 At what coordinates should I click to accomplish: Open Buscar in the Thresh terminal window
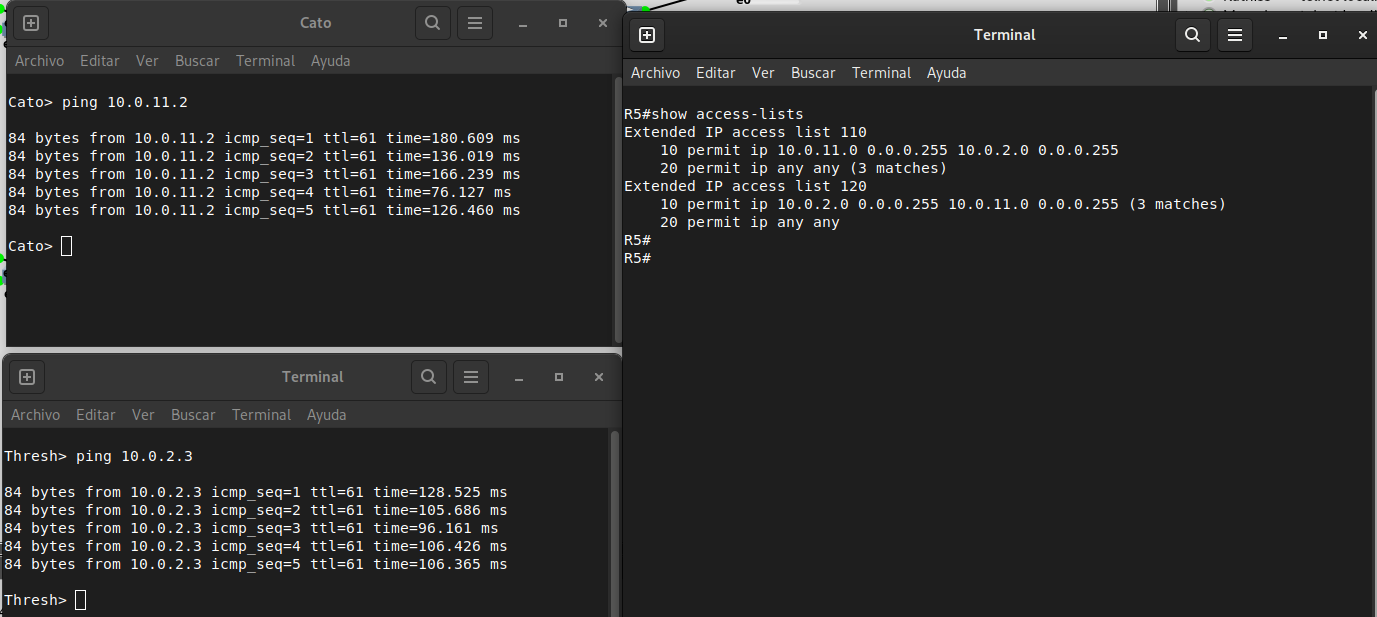tap(193, 415)
